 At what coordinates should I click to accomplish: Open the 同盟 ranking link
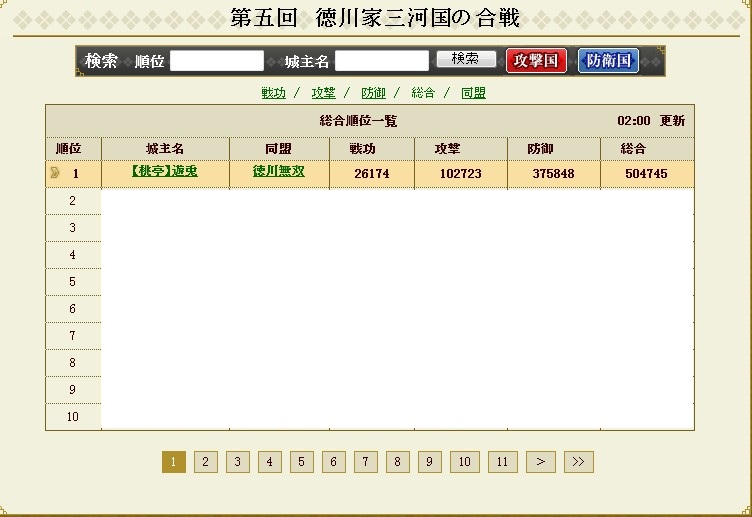click(x=473, y=93)
